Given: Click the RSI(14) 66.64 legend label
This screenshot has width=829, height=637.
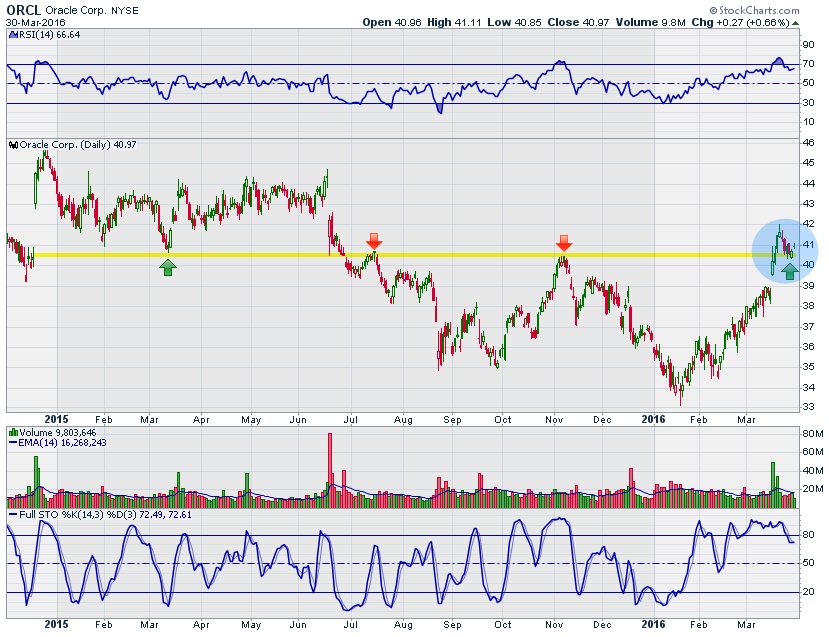Looking at the screenshot, I should (49, 35).
